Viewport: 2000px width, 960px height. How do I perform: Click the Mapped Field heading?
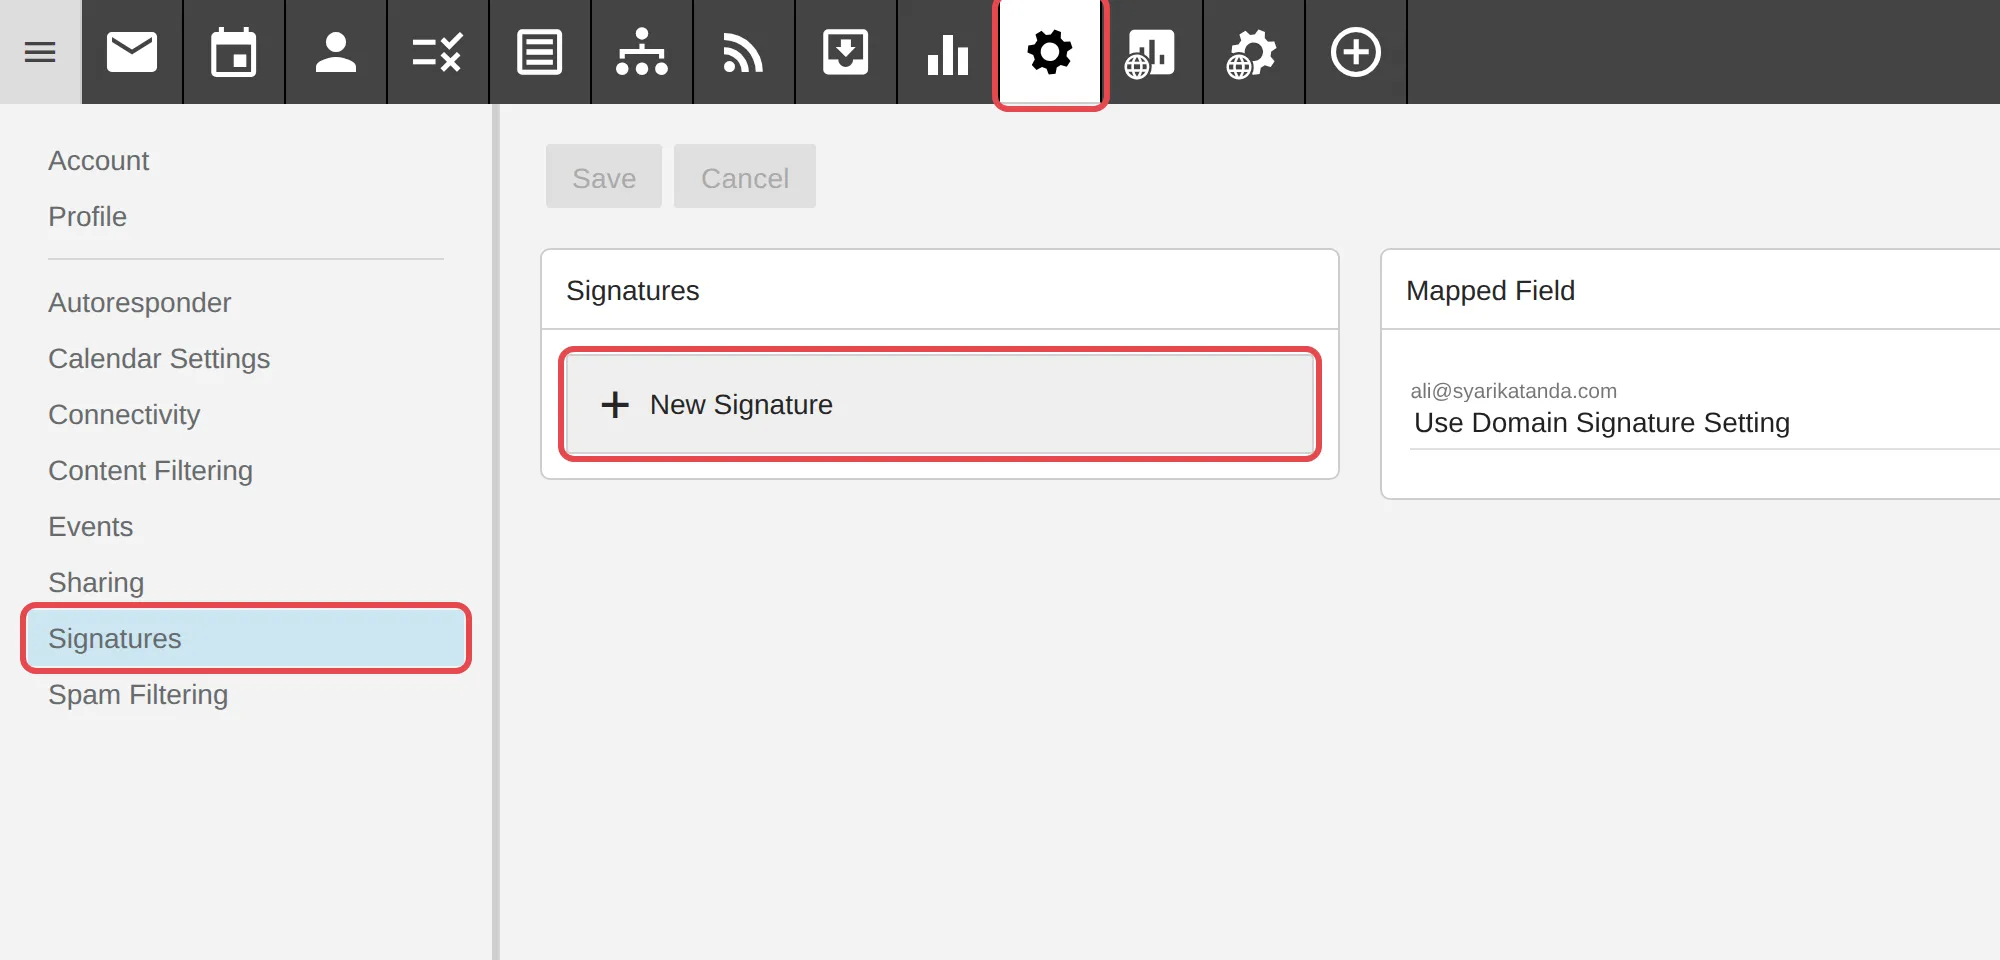click(1490, 291)
